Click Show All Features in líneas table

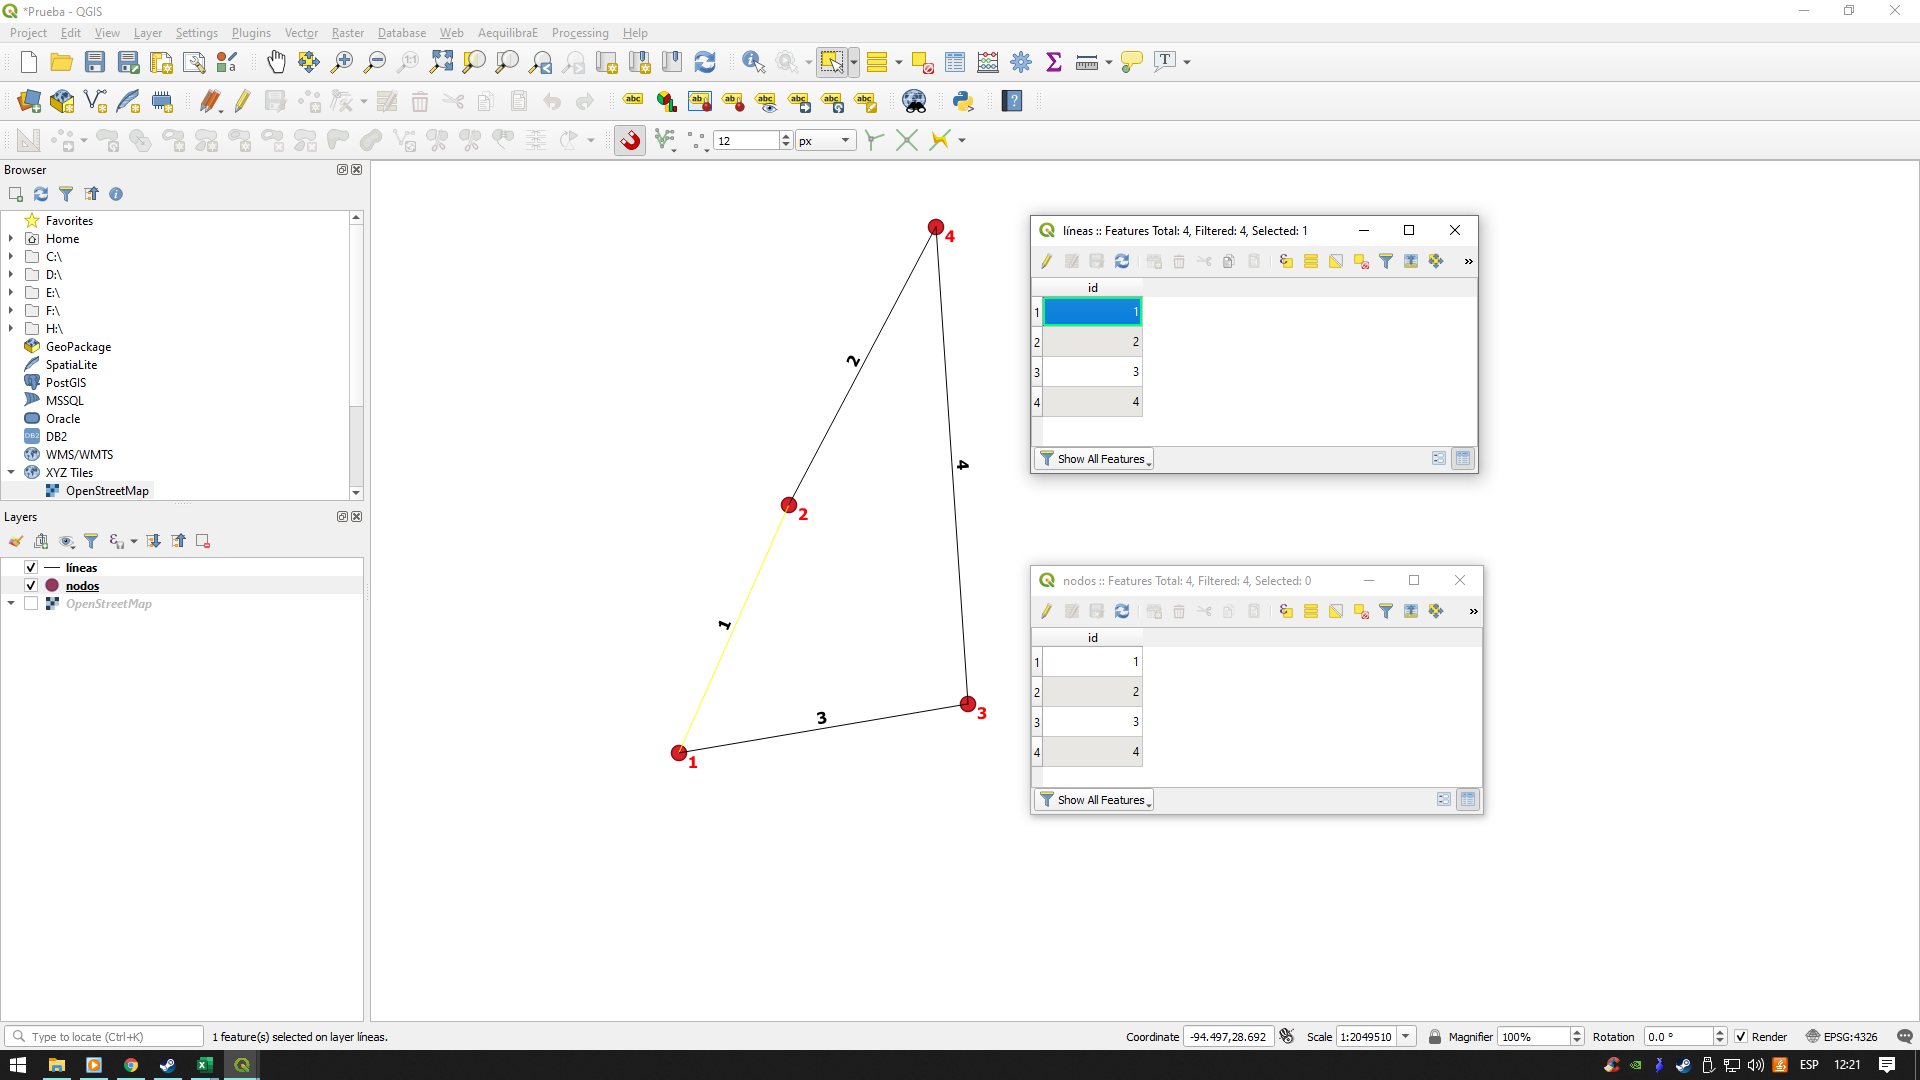(1094, 458)
